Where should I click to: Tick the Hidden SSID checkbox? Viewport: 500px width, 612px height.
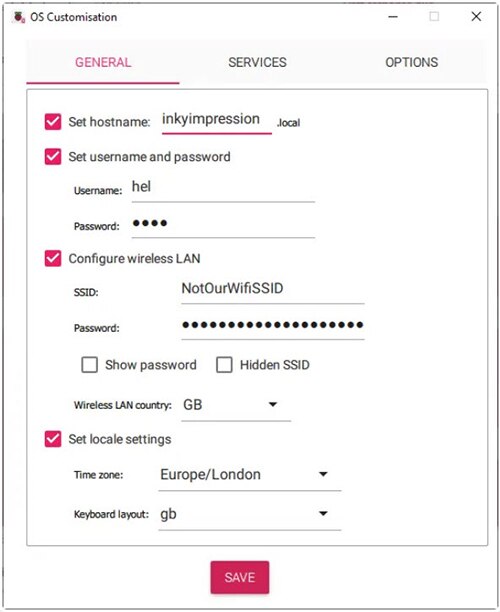pos(224,365)
